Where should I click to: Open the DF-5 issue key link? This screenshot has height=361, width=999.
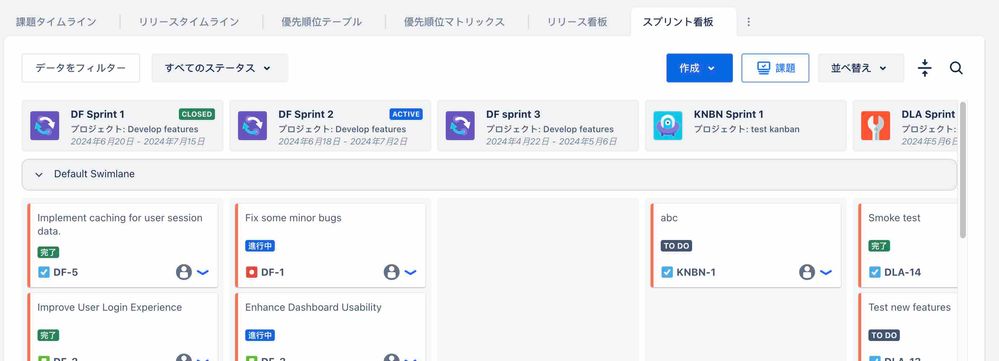pyautogui.click(x=66, y=273)
